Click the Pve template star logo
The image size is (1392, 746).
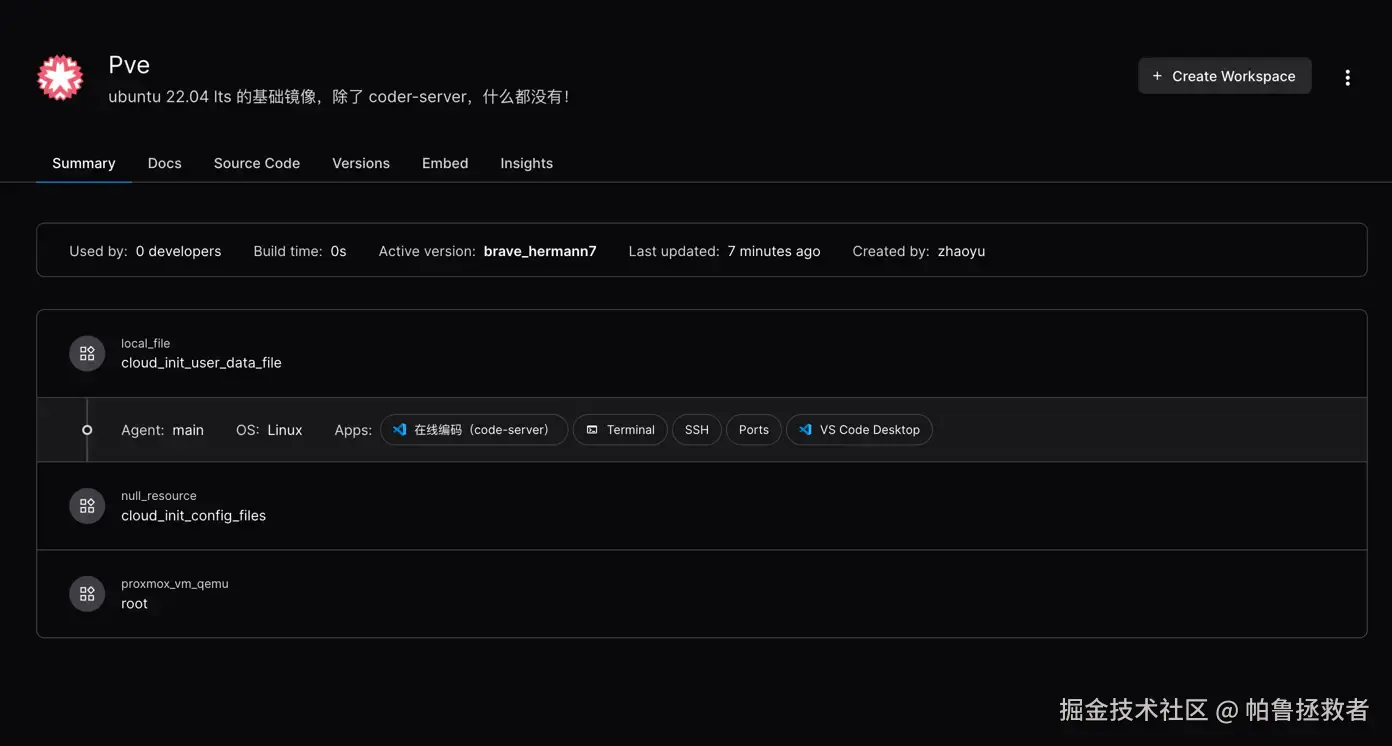pos(60,77)
